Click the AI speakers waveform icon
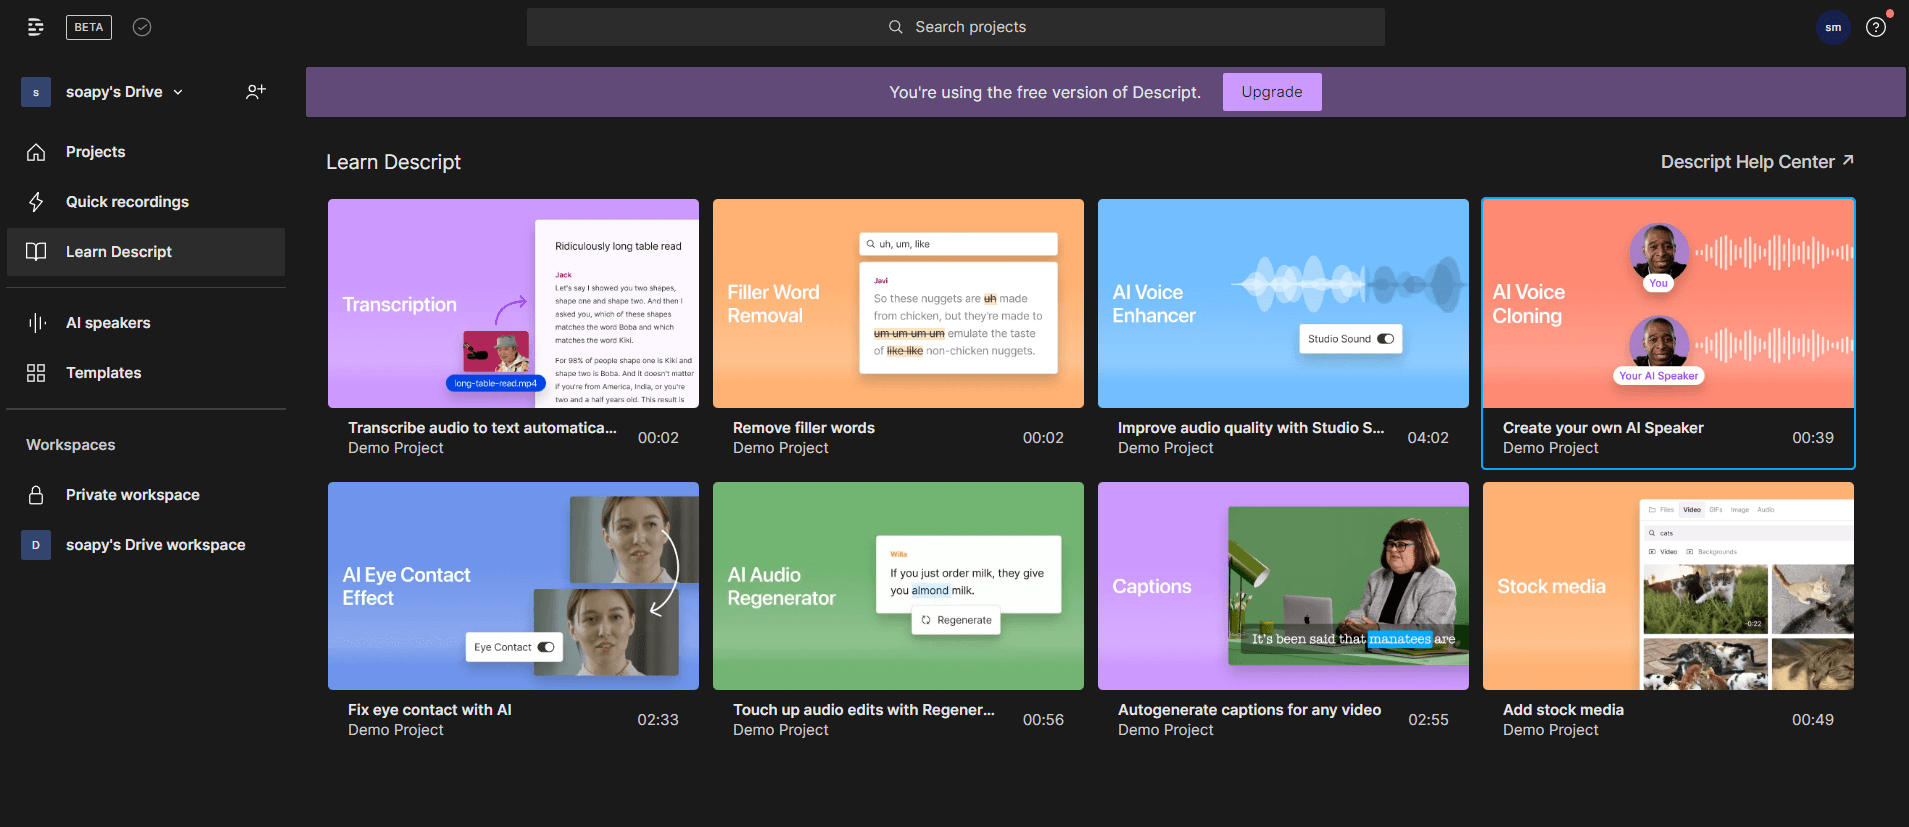 pos(36,323)
